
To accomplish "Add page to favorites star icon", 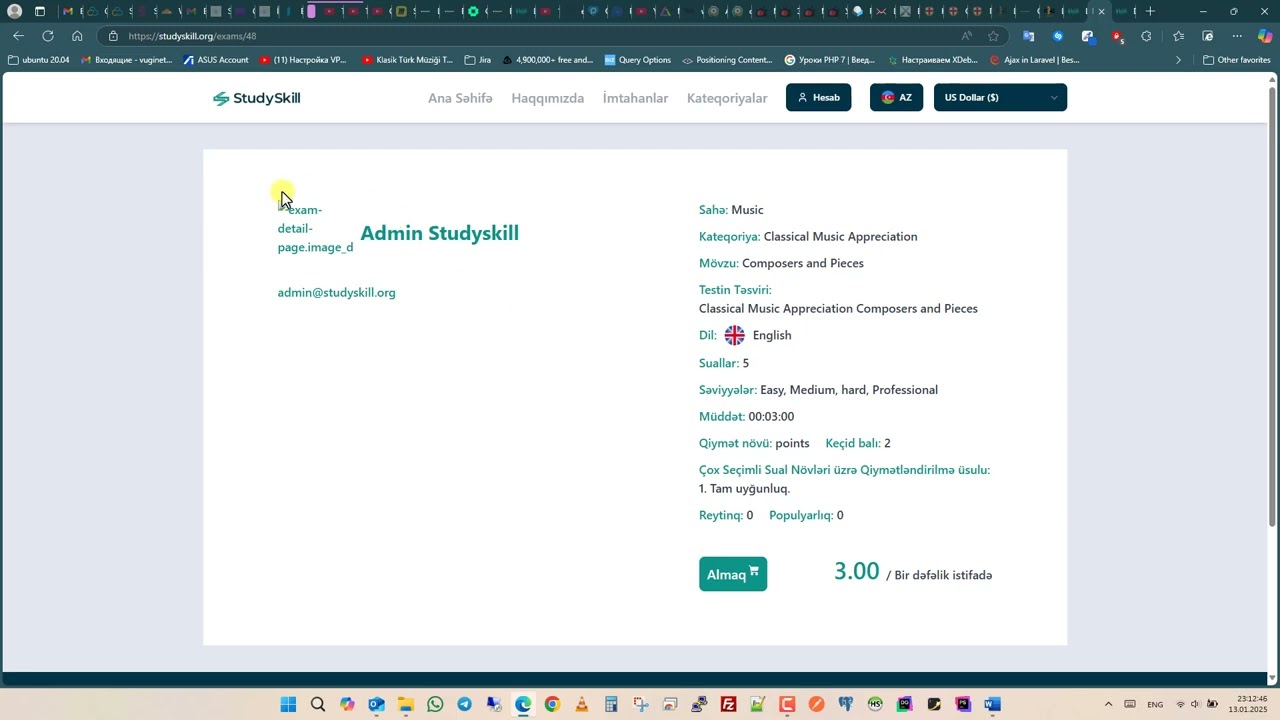I will click(993, 36).
